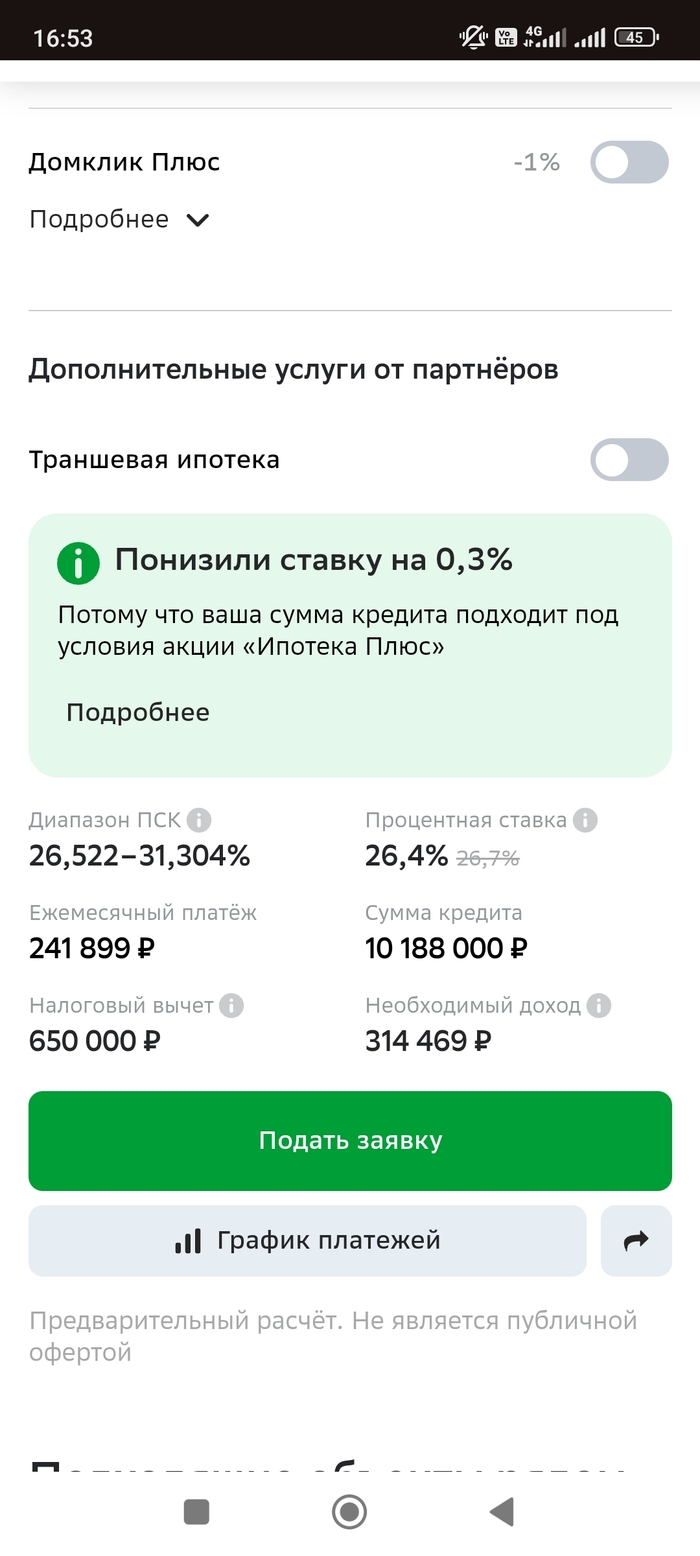
Task: Tap info icon next to Диапазон ПСК
Action: coord(199,821)
